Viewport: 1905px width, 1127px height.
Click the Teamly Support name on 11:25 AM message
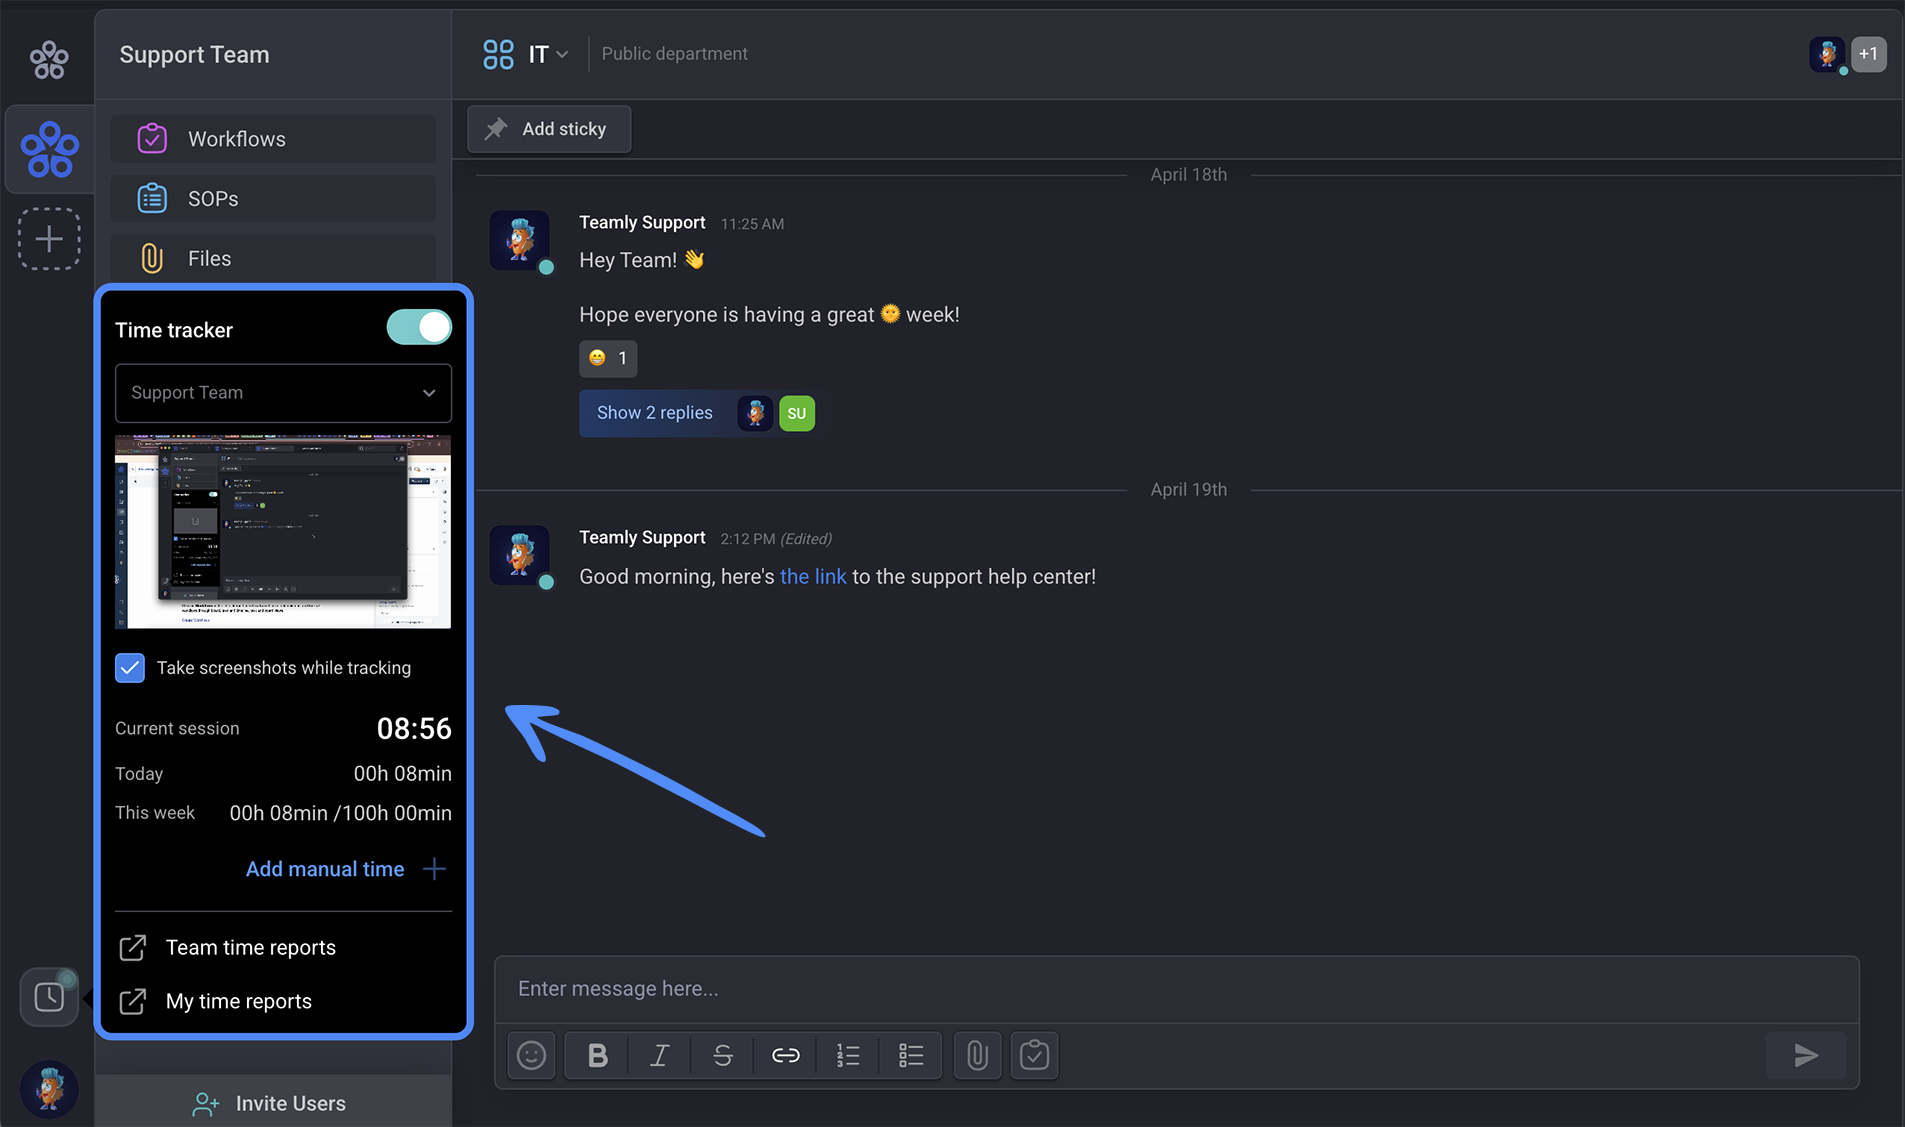click(x=642, y=222)
